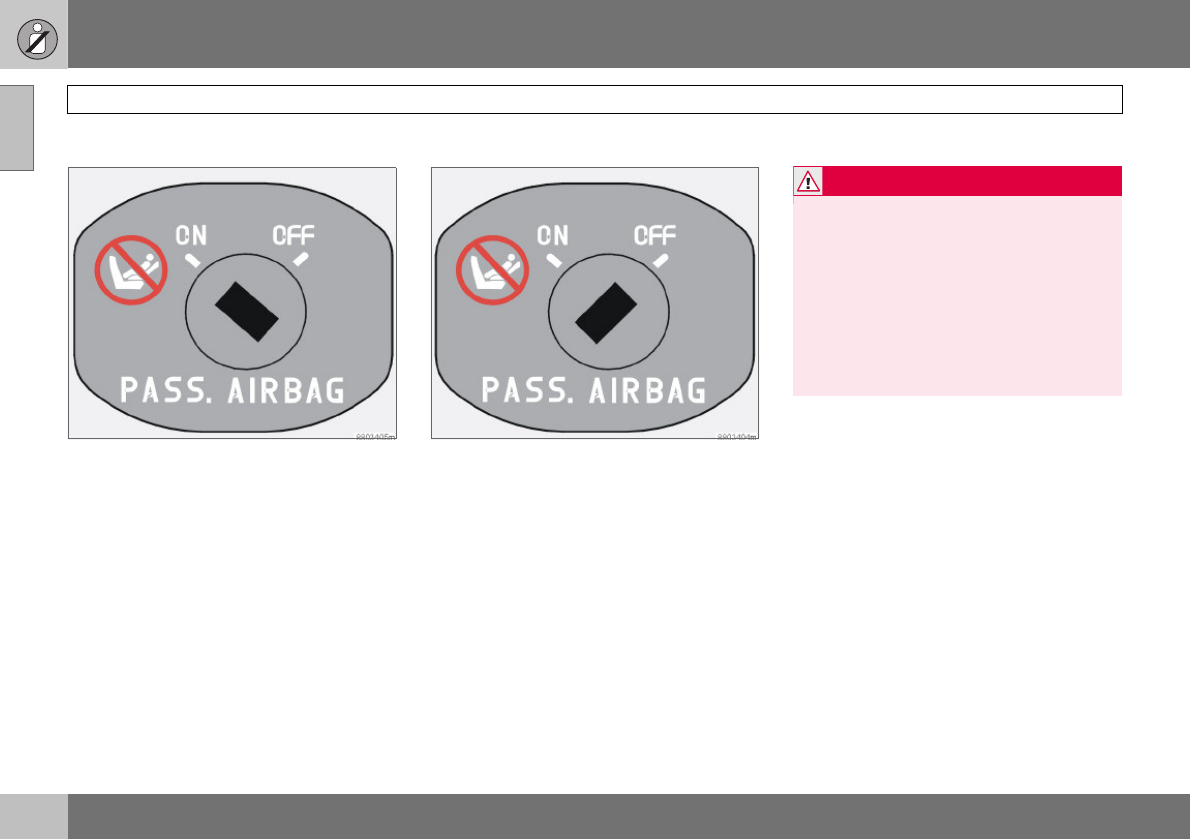This screenshot has height=840, width=1190.
Task: Click the light gray page number box
Action: point(33,816)
